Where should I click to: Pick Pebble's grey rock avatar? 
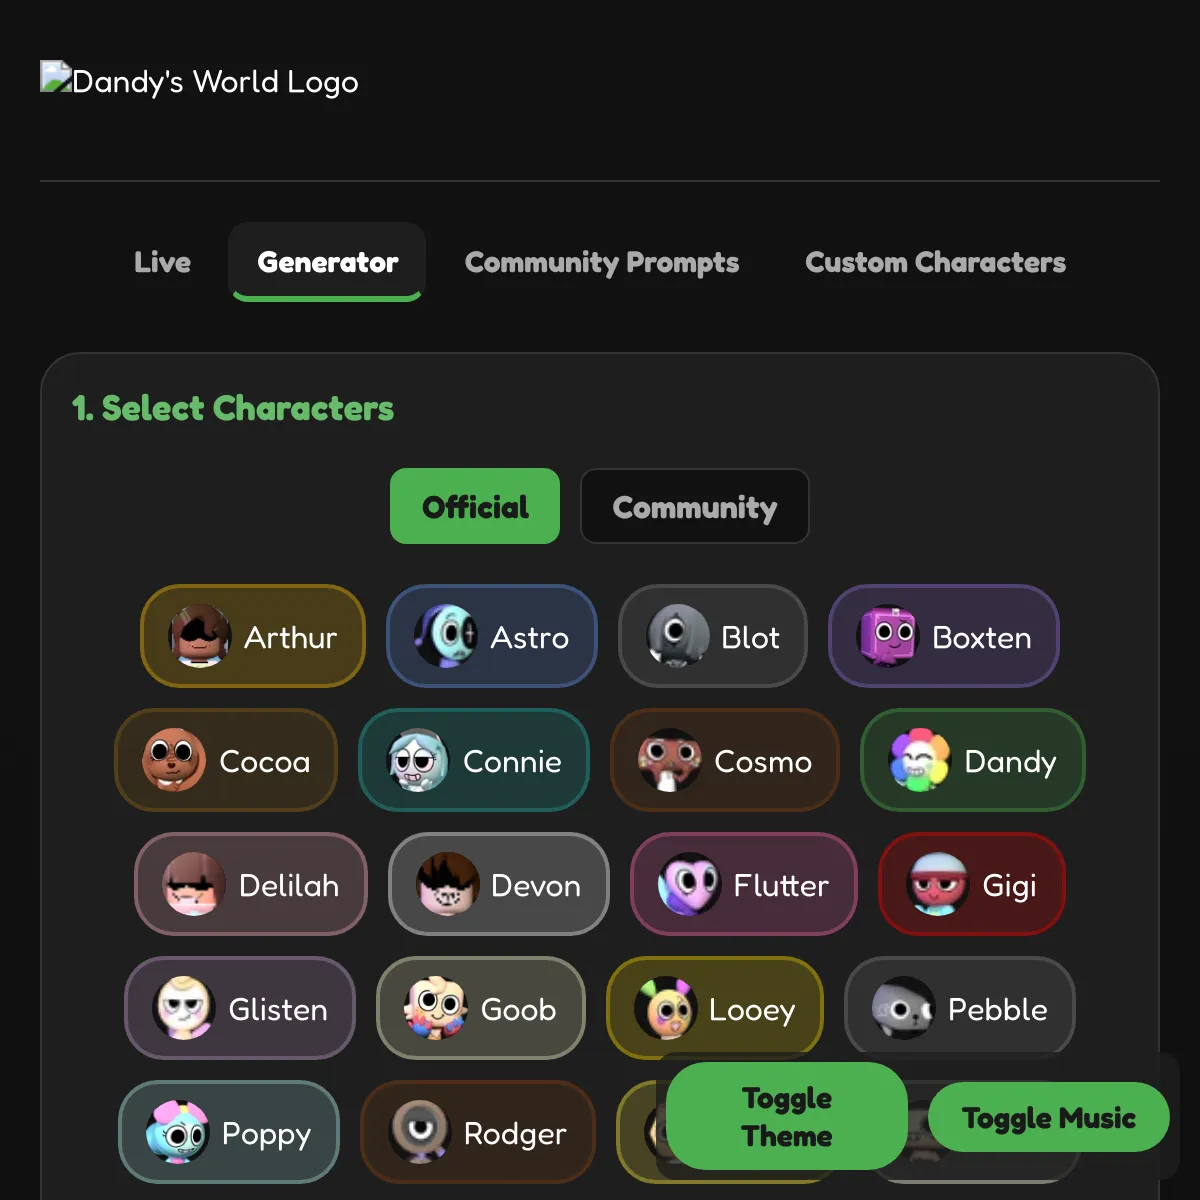click(x=904, y=1008)
